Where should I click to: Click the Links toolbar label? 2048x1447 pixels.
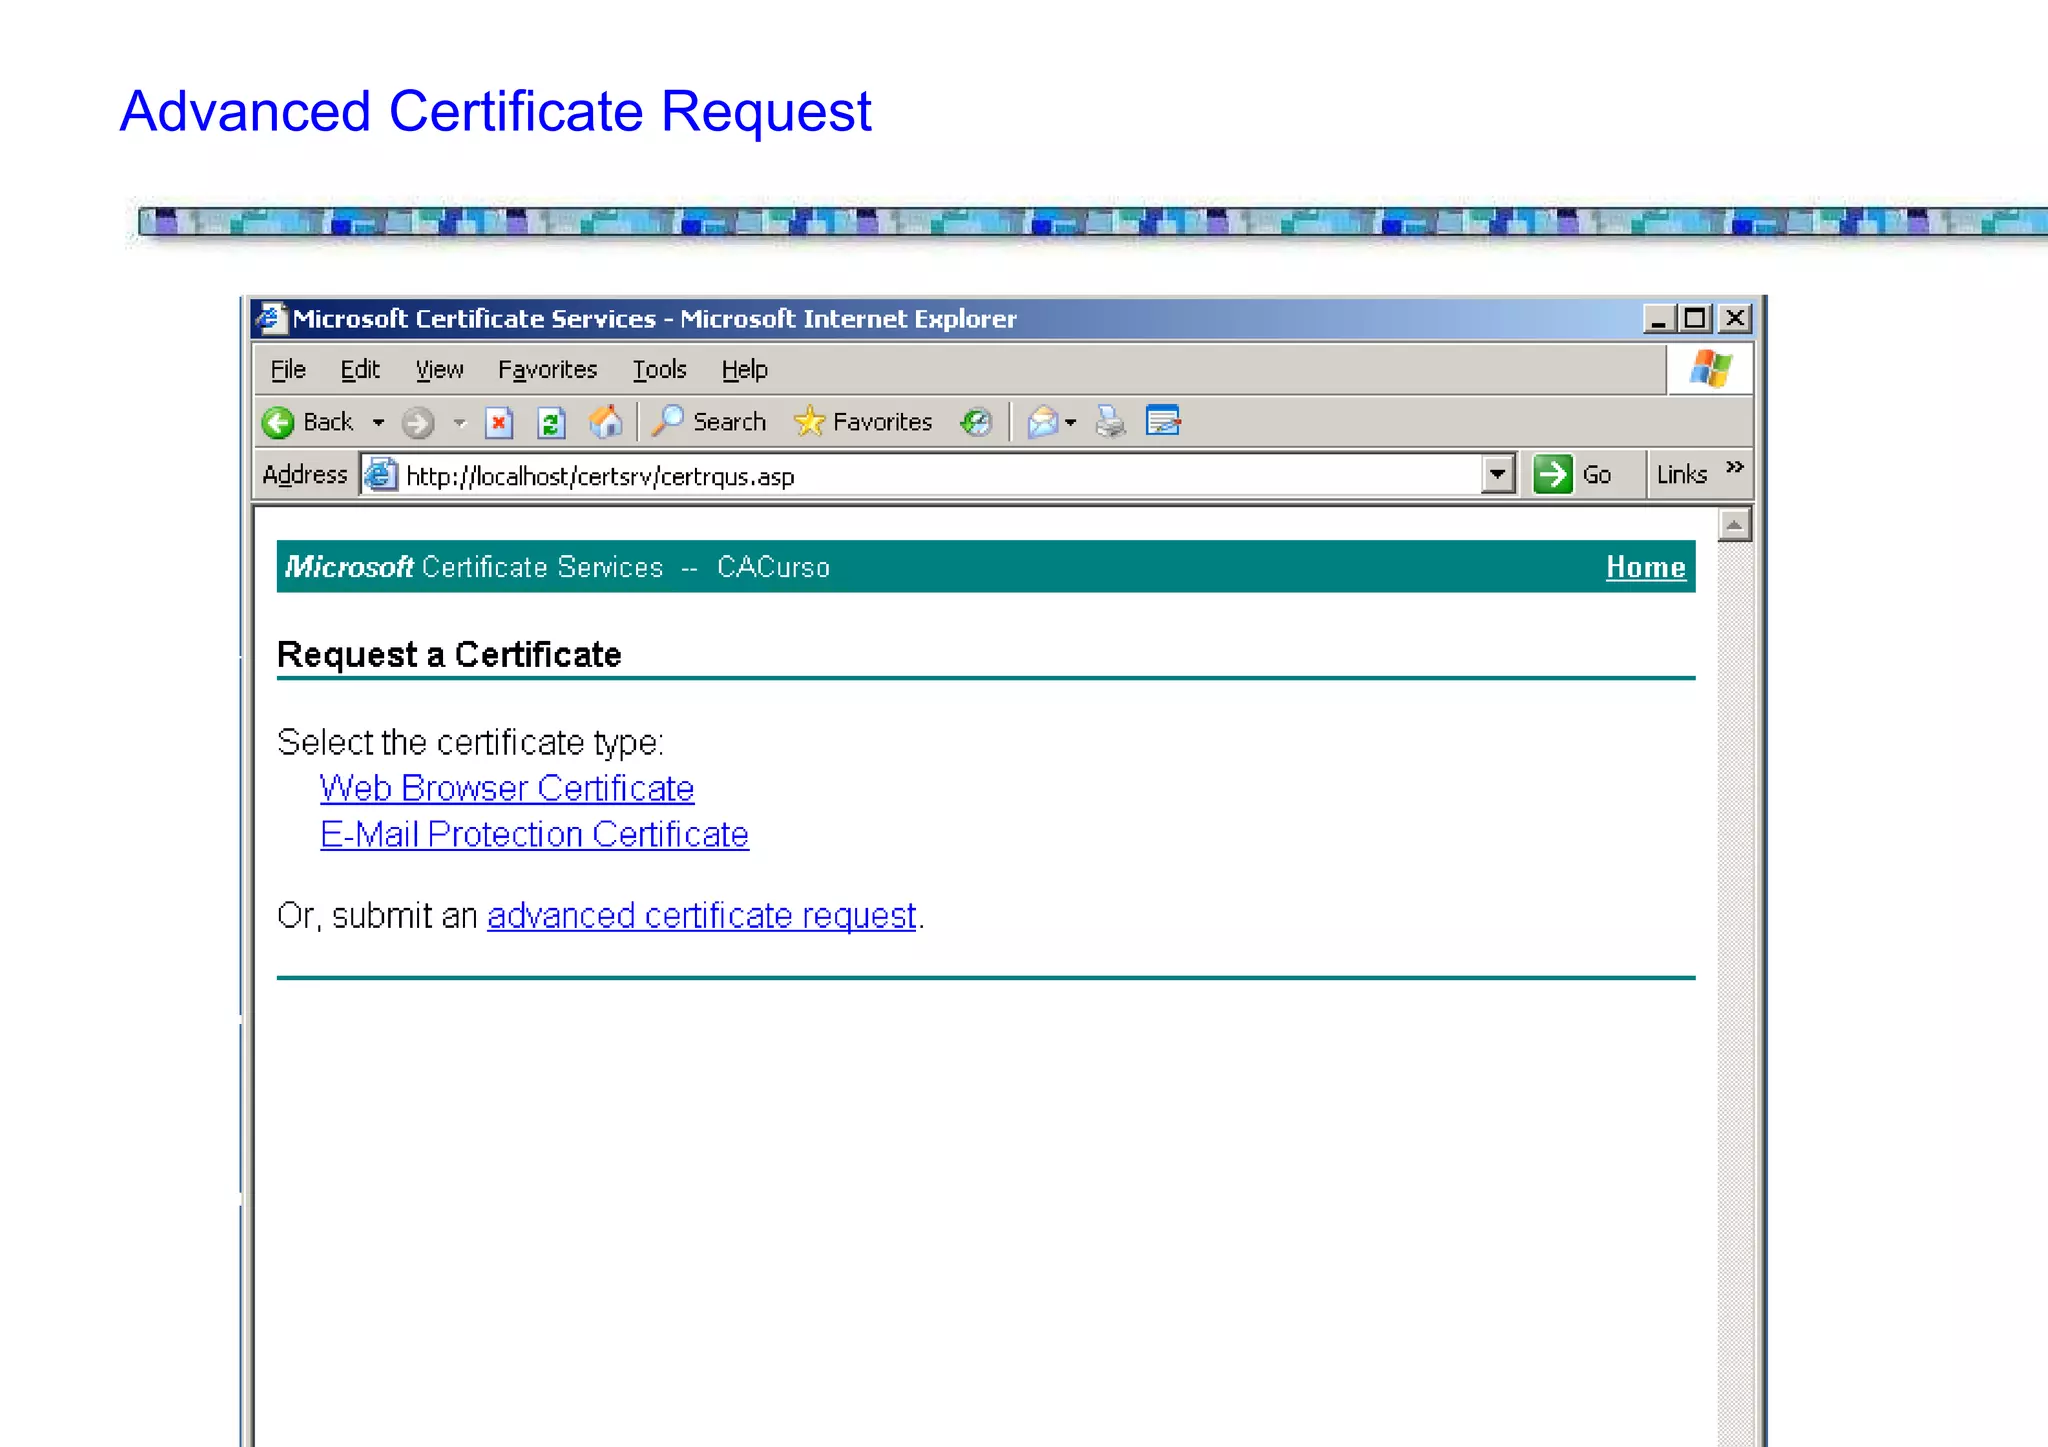tap(1682, 474)
